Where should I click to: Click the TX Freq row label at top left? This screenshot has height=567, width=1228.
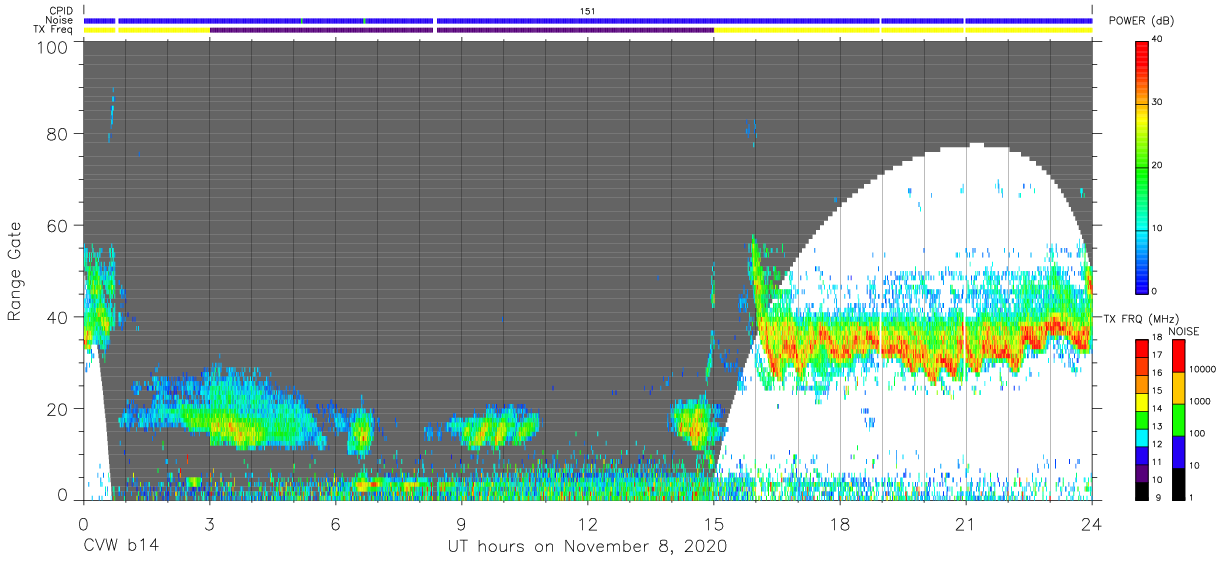53,29
